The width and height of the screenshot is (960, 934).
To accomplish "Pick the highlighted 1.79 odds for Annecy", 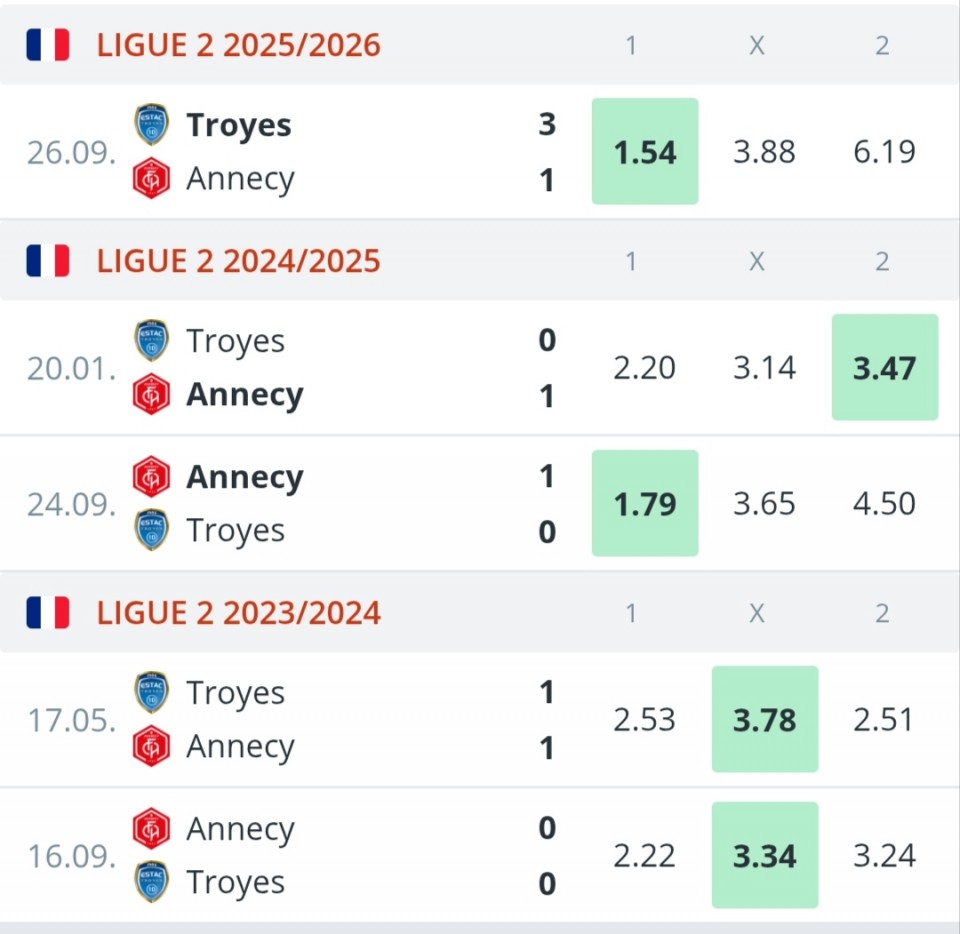I will (x=645, y=503).
